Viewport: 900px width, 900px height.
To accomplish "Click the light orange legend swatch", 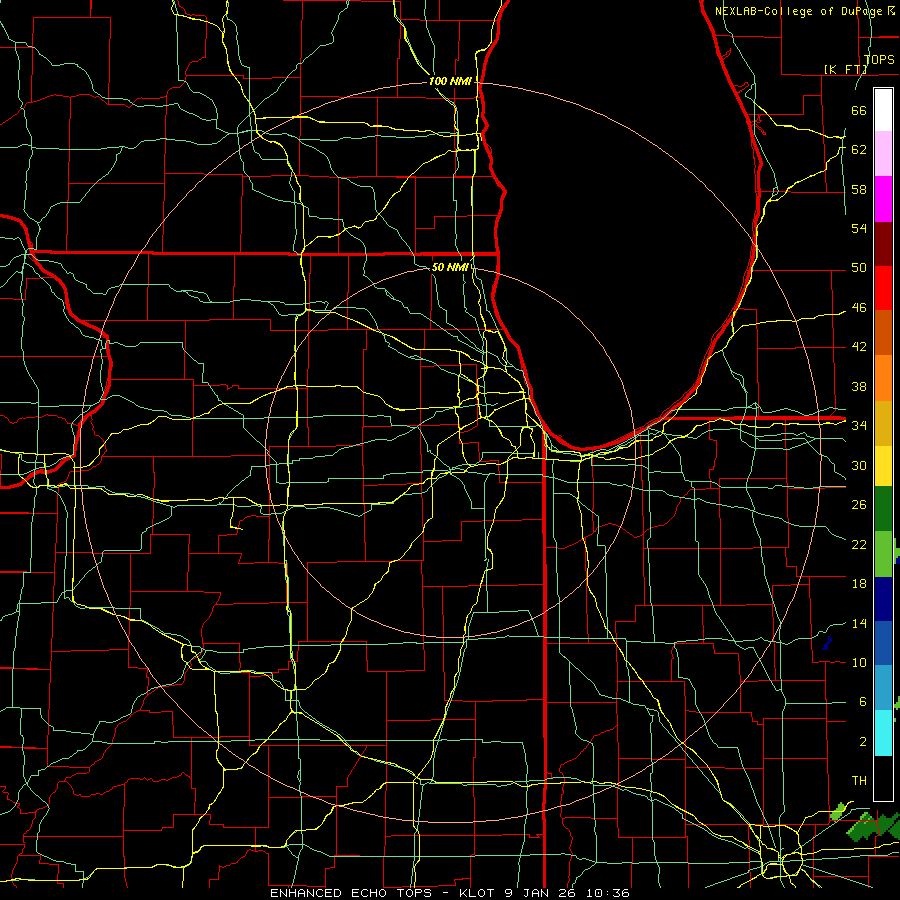I will click(883, 378).
